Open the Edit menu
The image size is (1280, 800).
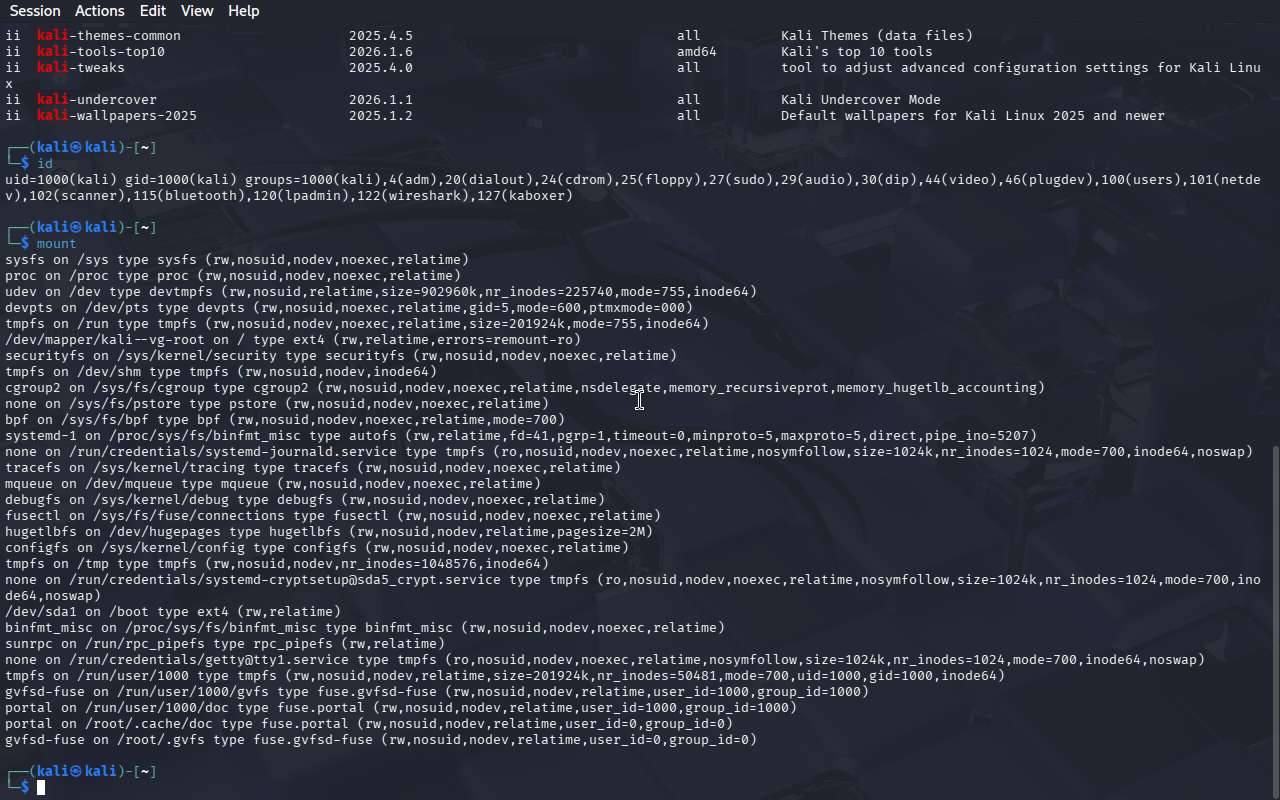[153, 11]
